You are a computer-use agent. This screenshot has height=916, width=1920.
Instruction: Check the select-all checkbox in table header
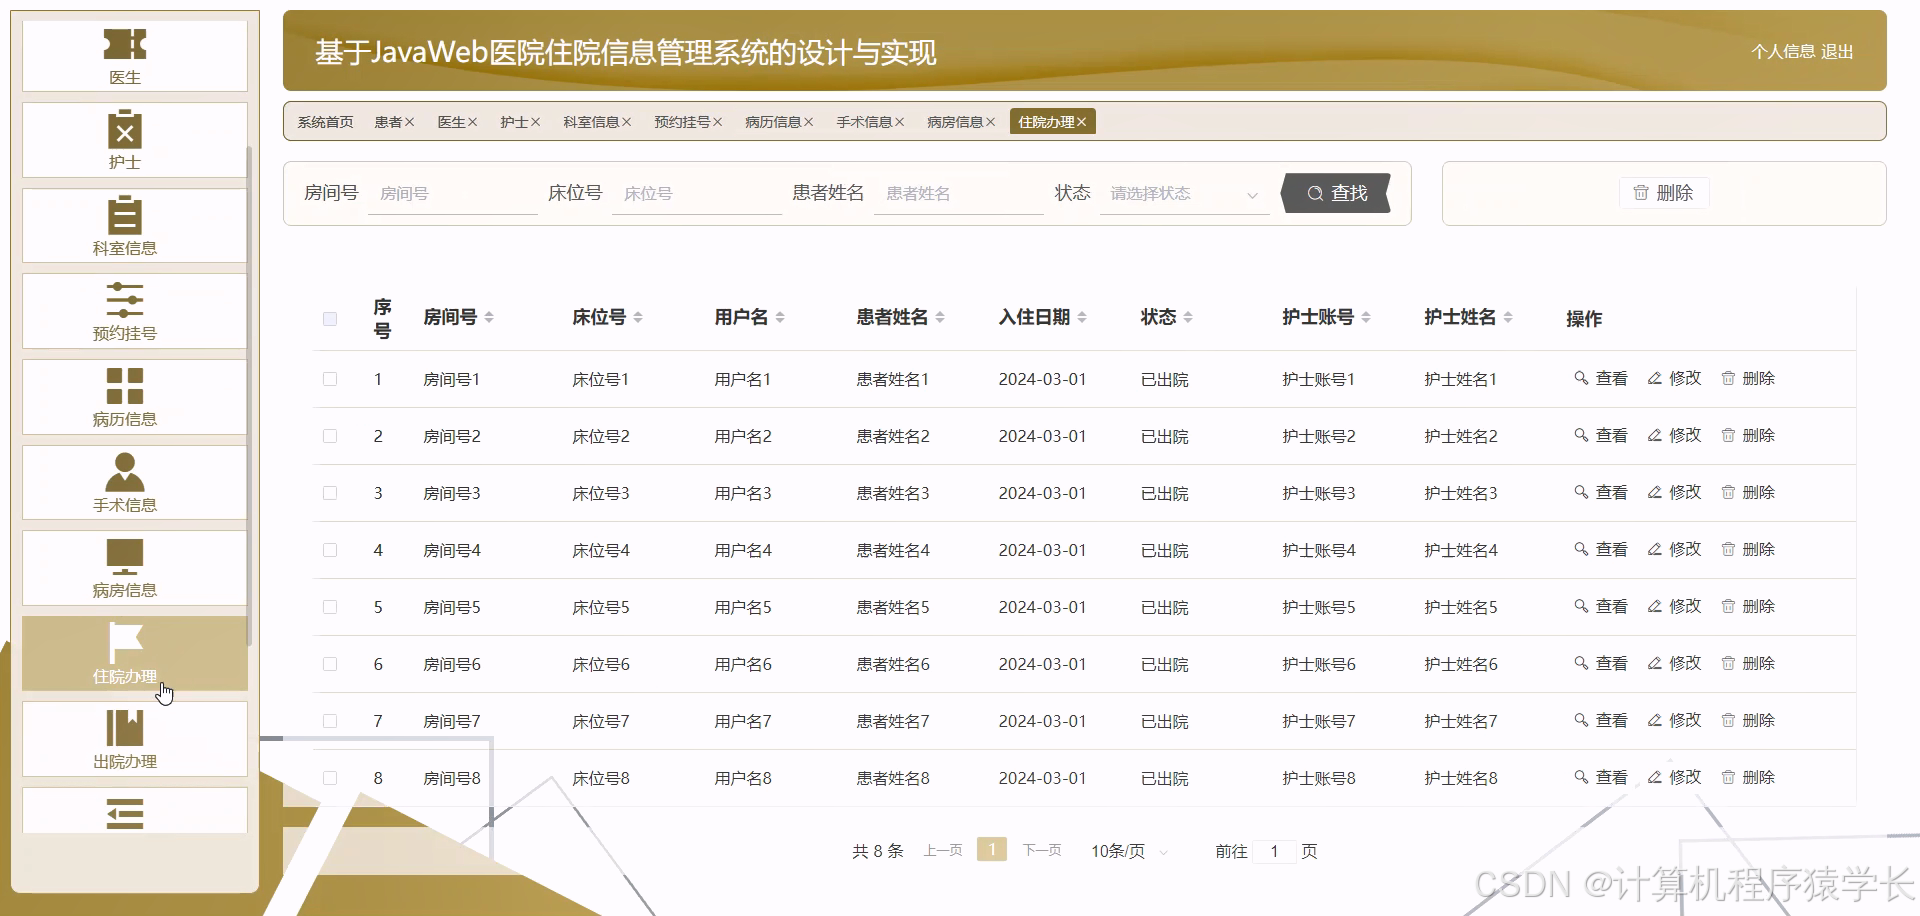(330, 319)
